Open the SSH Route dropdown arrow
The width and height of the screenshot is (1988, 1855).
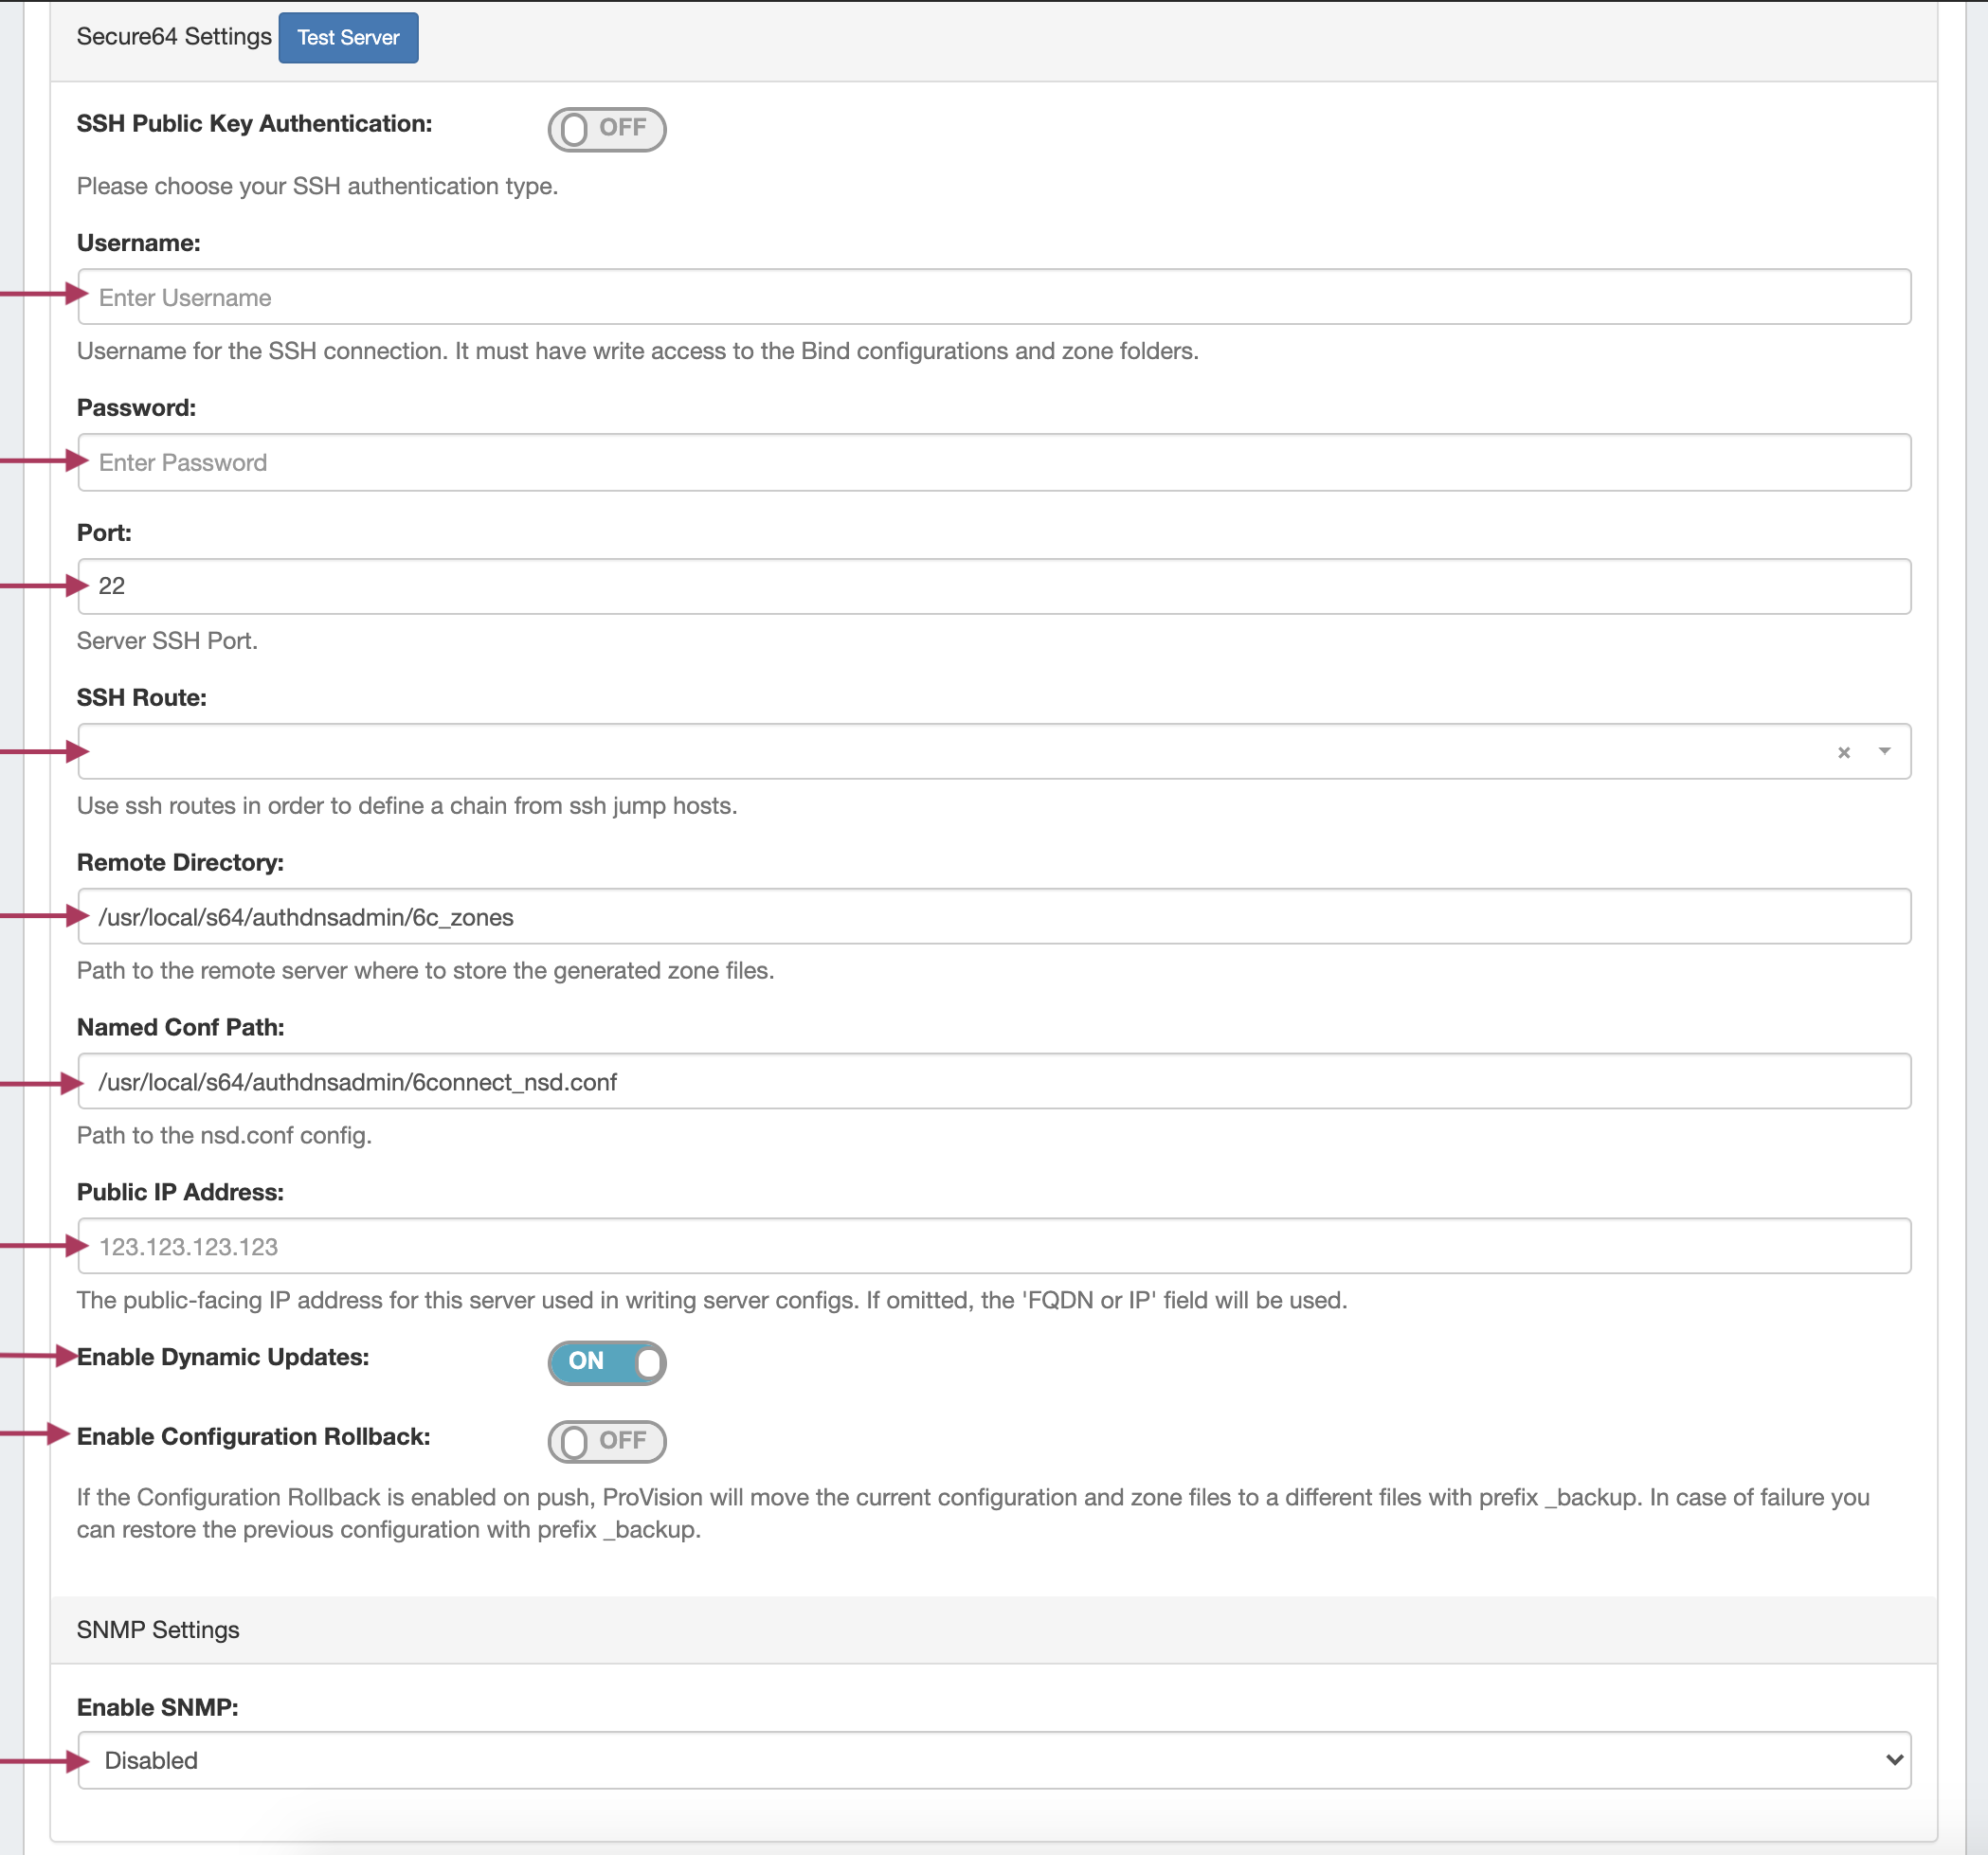point(1884,751)
